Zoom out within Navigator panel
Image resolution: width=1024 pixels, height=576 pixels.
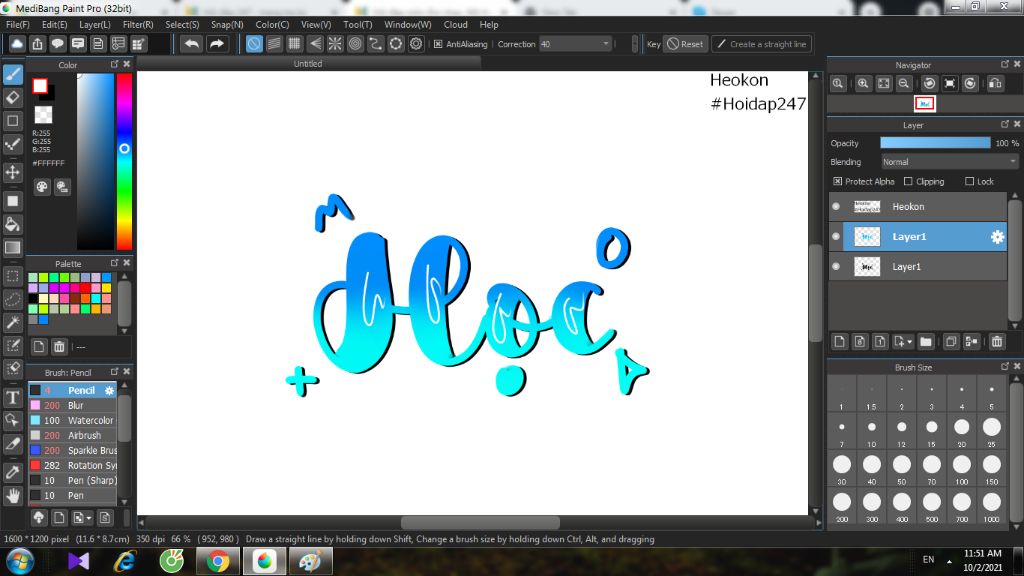coord(904,84)
